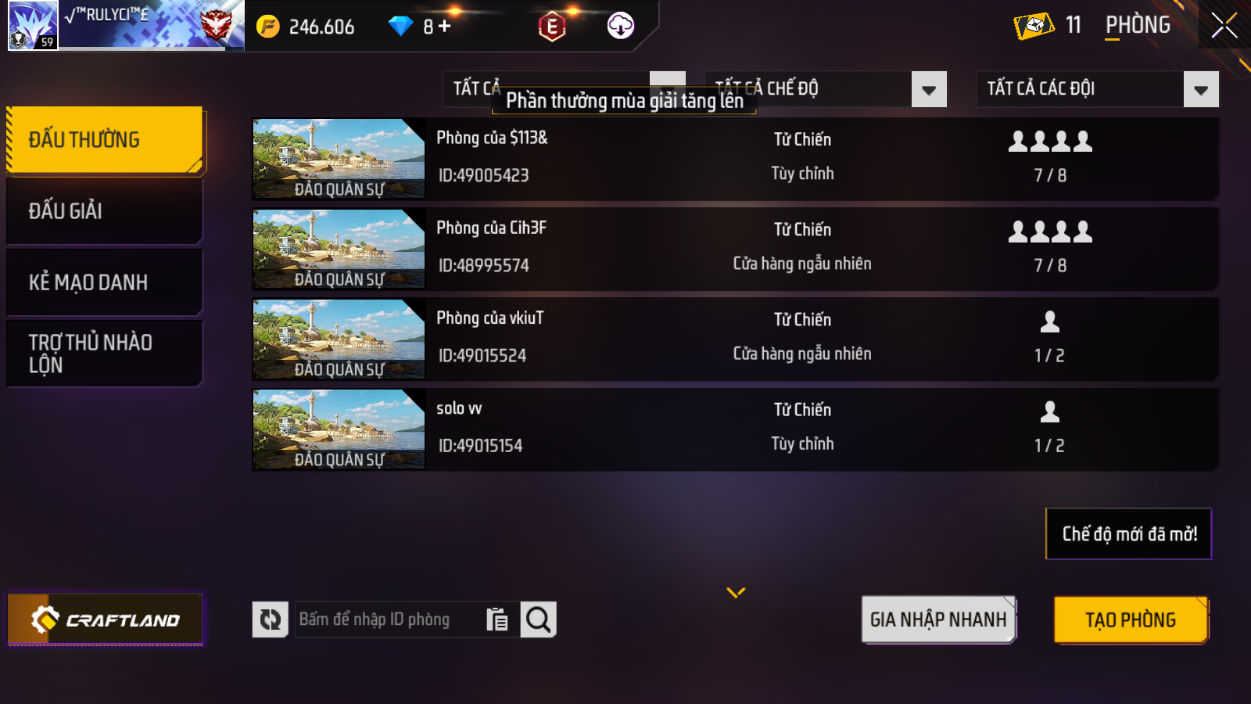Open diamond top-up via blue diamond icon
Image resolution: width=1251 pixels, height=704 pixels.
click(401, 27)
